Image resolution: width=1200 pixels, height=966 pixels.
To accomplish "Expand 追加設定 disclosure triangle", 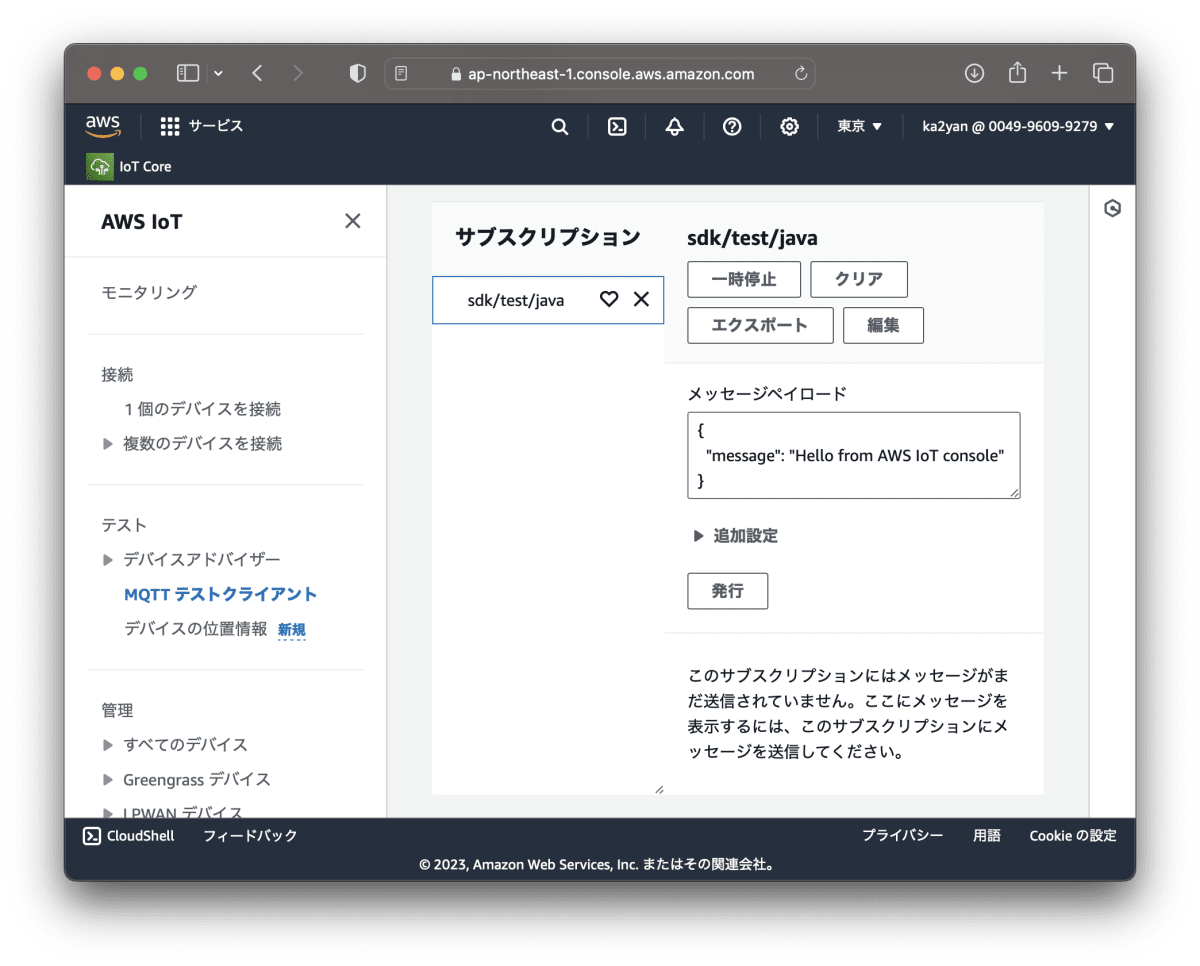I will tap(699, 536).
